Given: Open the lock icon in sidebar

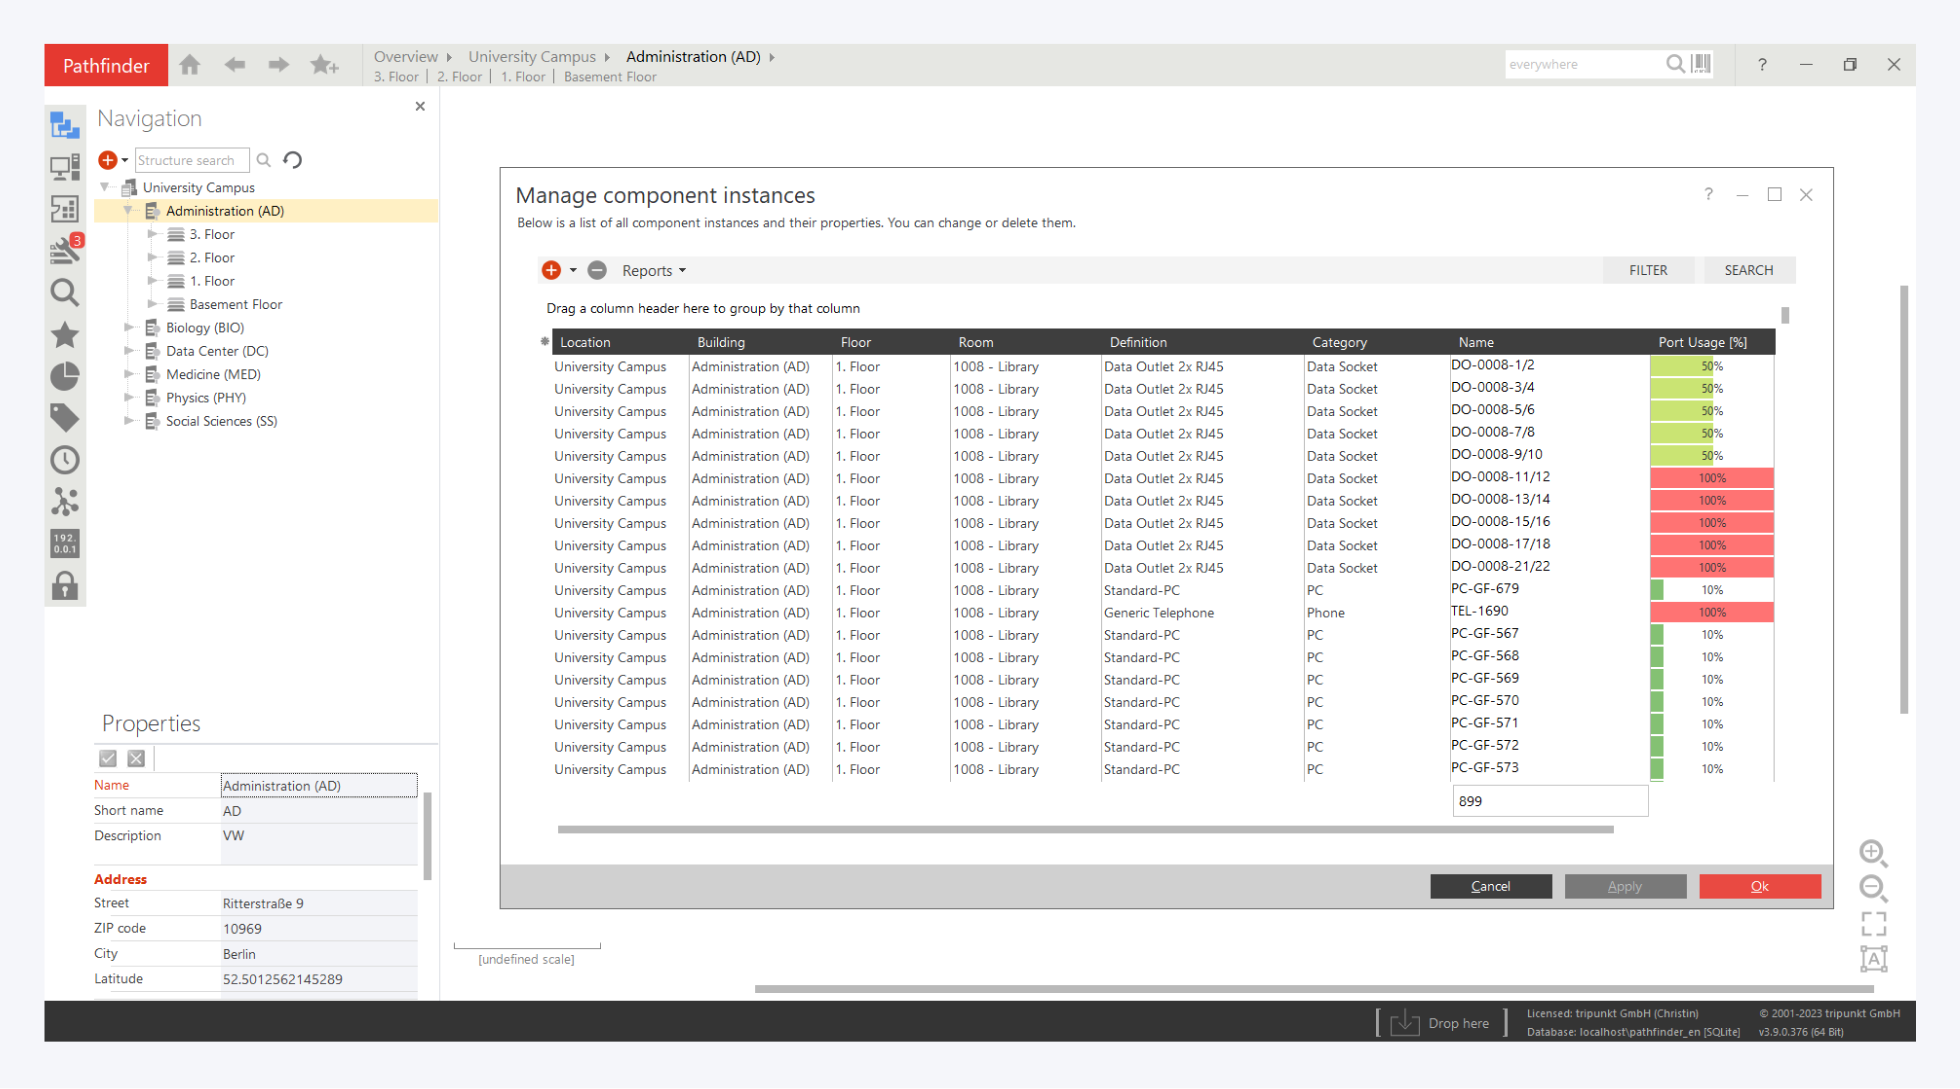Looking at the screenshot, I should (x=65, y=586).
